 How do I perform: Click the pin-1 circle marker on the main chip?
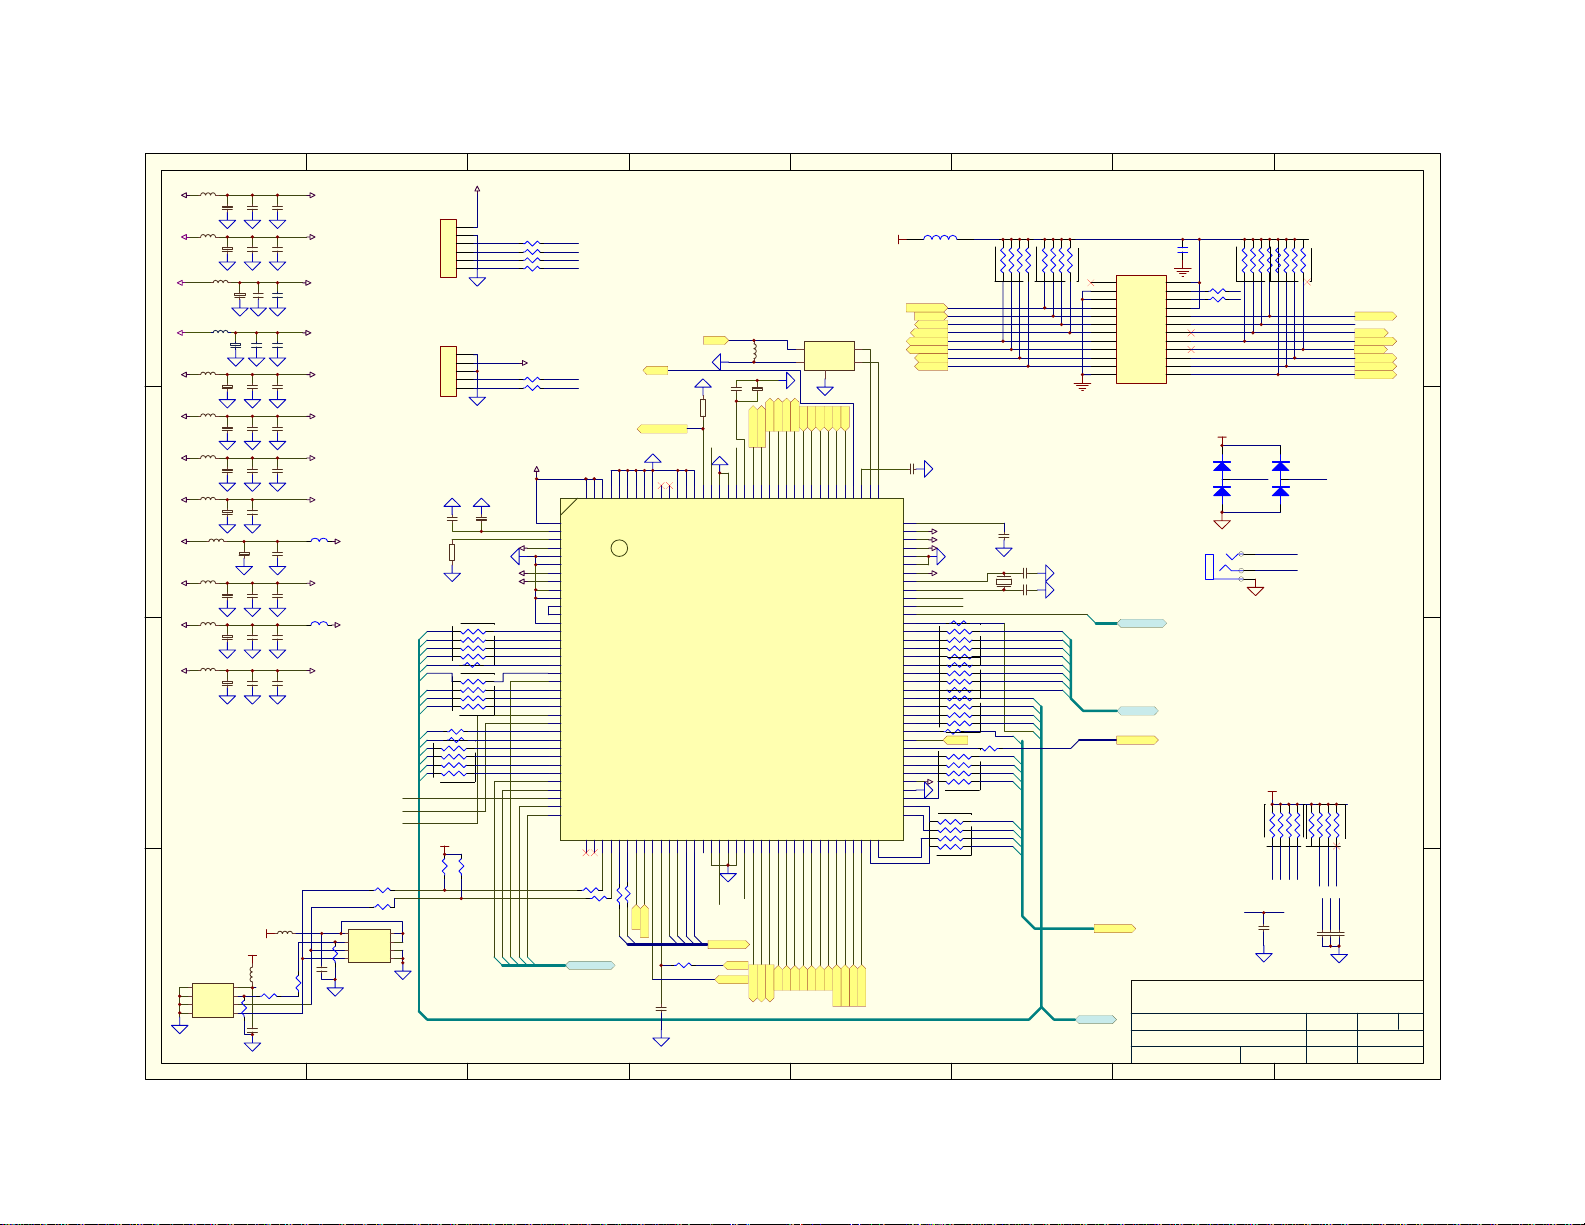coord(619,548)
